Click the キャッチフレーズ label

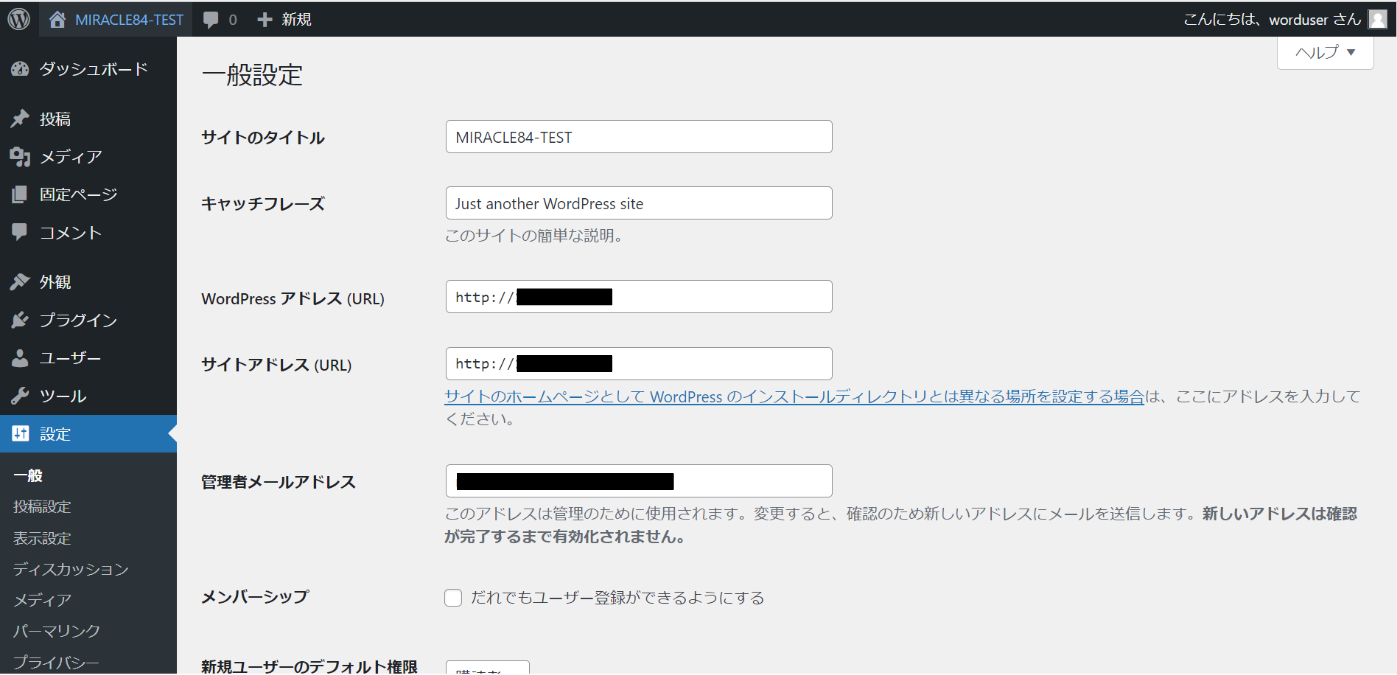pos(263,204)
